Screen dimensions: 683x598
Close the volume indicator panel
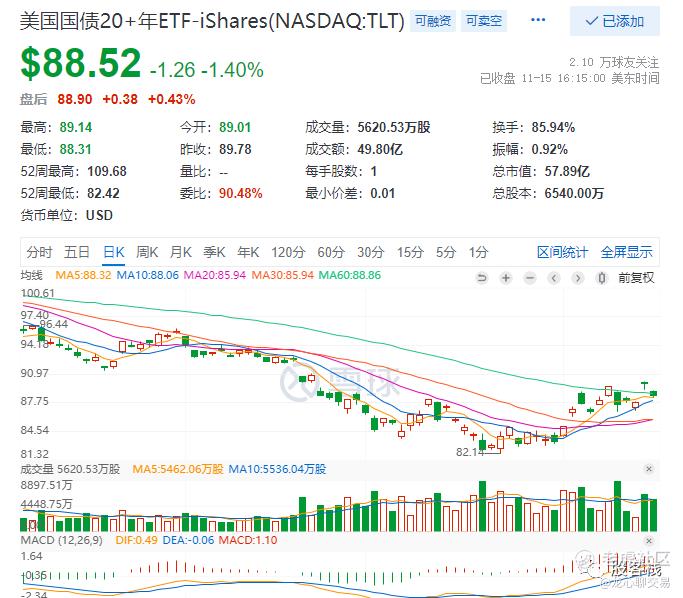tap(649, 469)
